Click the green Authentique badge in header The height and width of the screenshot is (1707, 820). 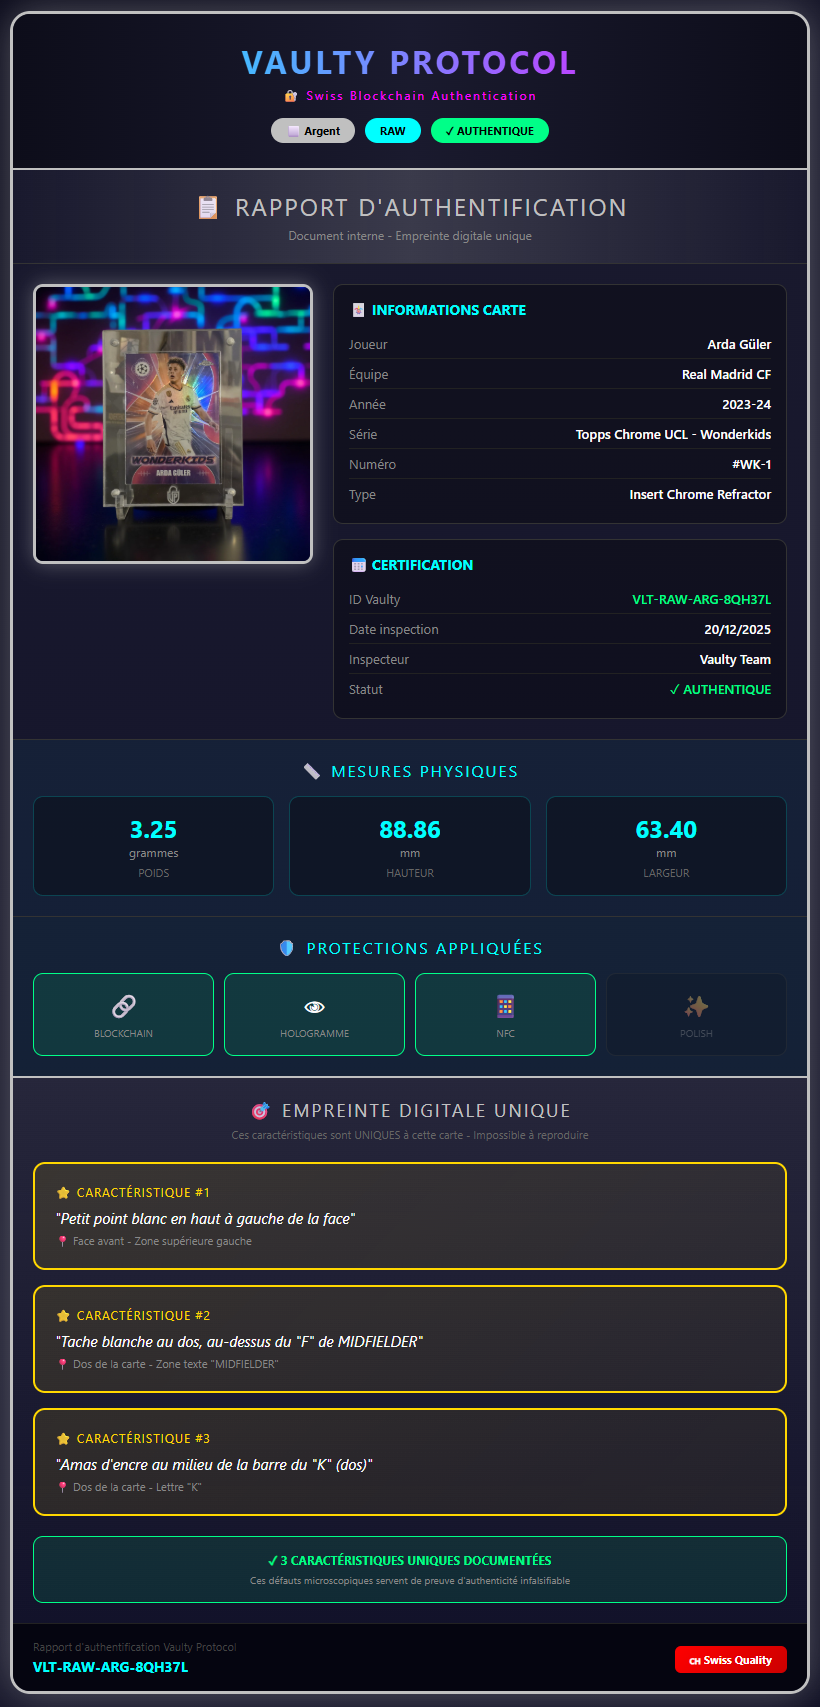(x=490, y=131)
